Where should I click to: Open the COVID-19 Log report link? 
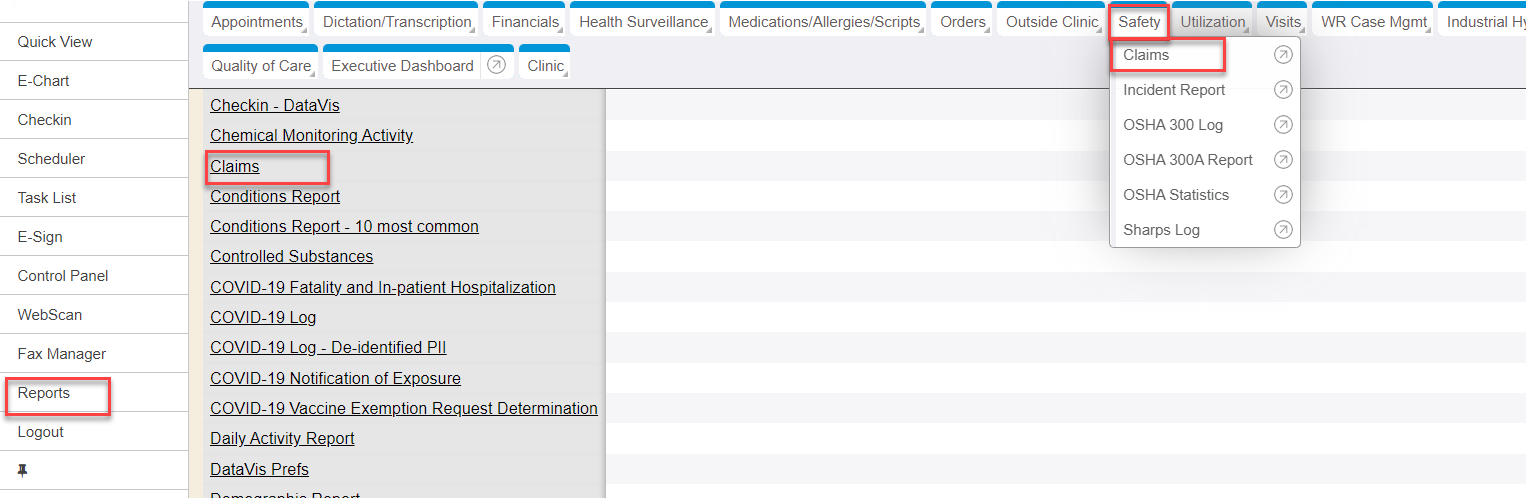tap(263, 318)
